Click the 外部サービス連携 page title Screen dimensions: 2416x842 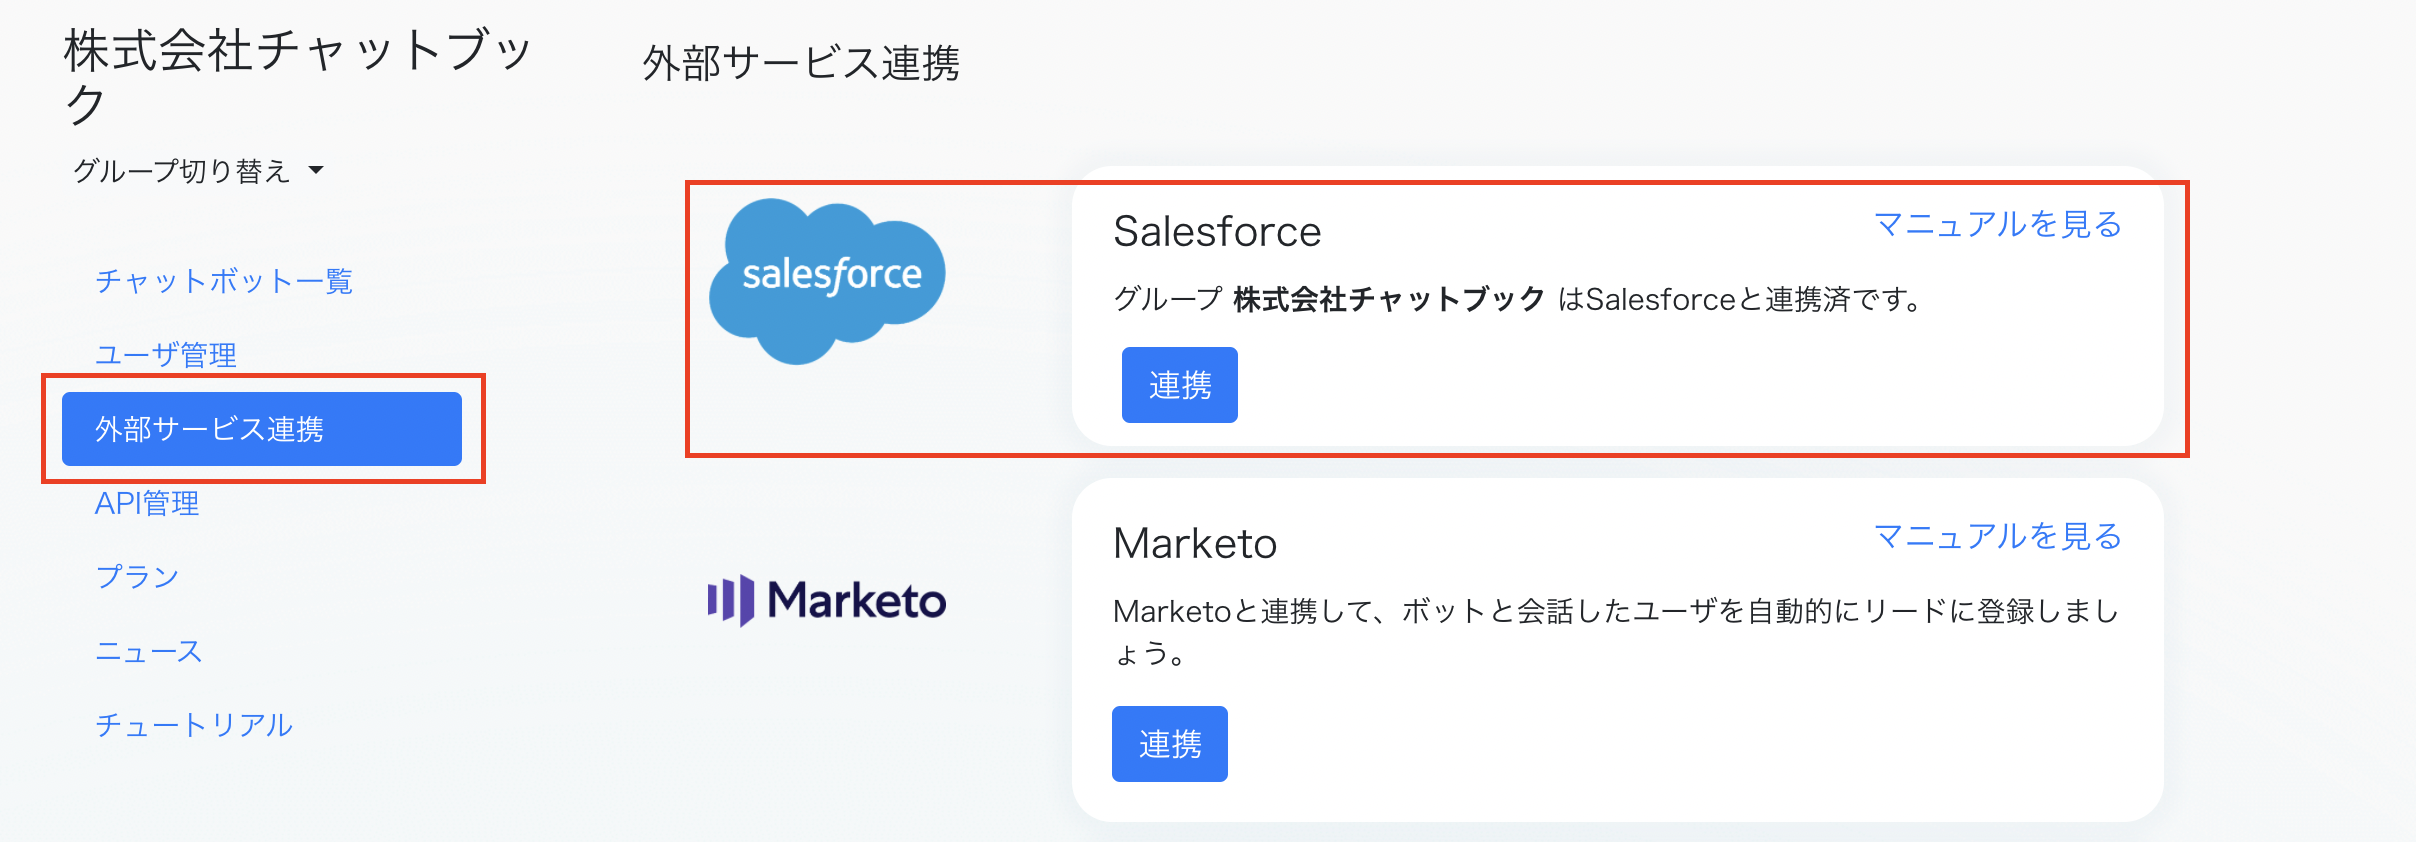pos(801,63)
